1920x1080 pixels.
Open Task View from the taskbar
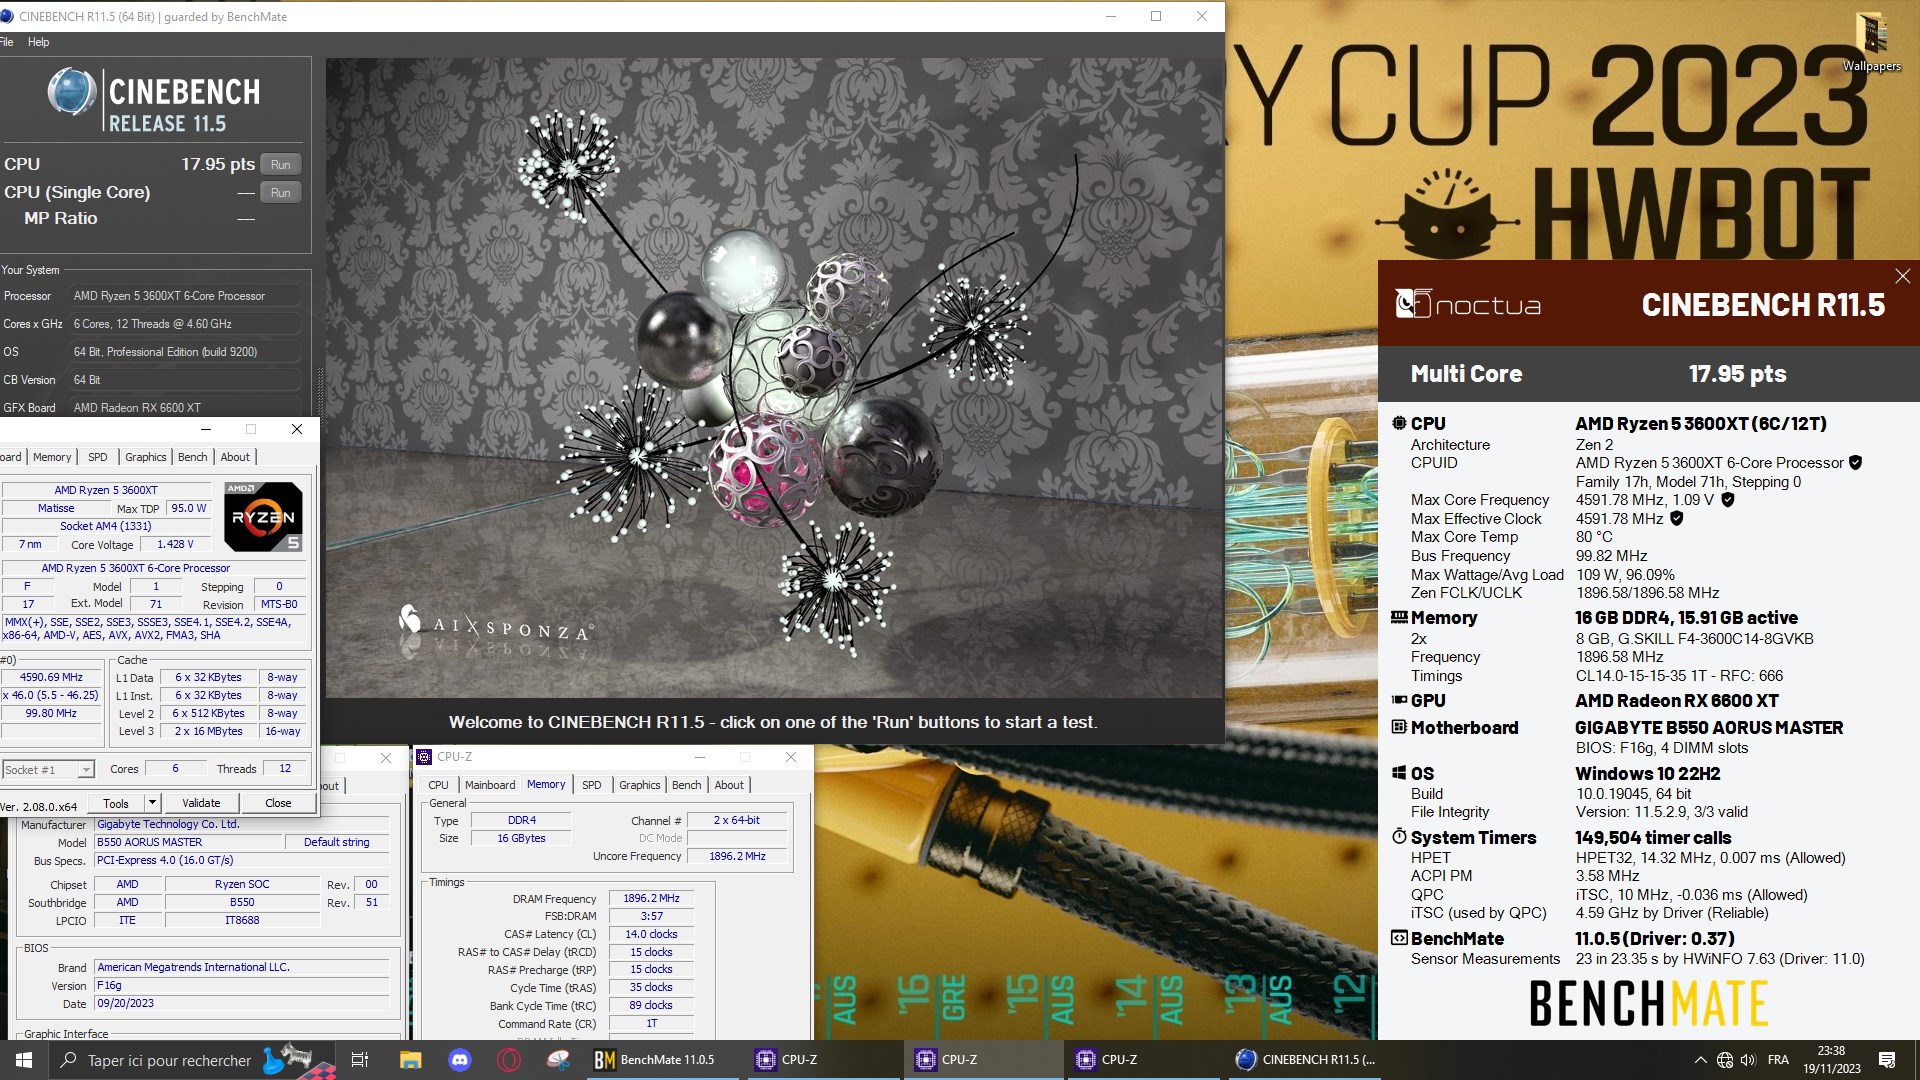tap(360, 1060)
